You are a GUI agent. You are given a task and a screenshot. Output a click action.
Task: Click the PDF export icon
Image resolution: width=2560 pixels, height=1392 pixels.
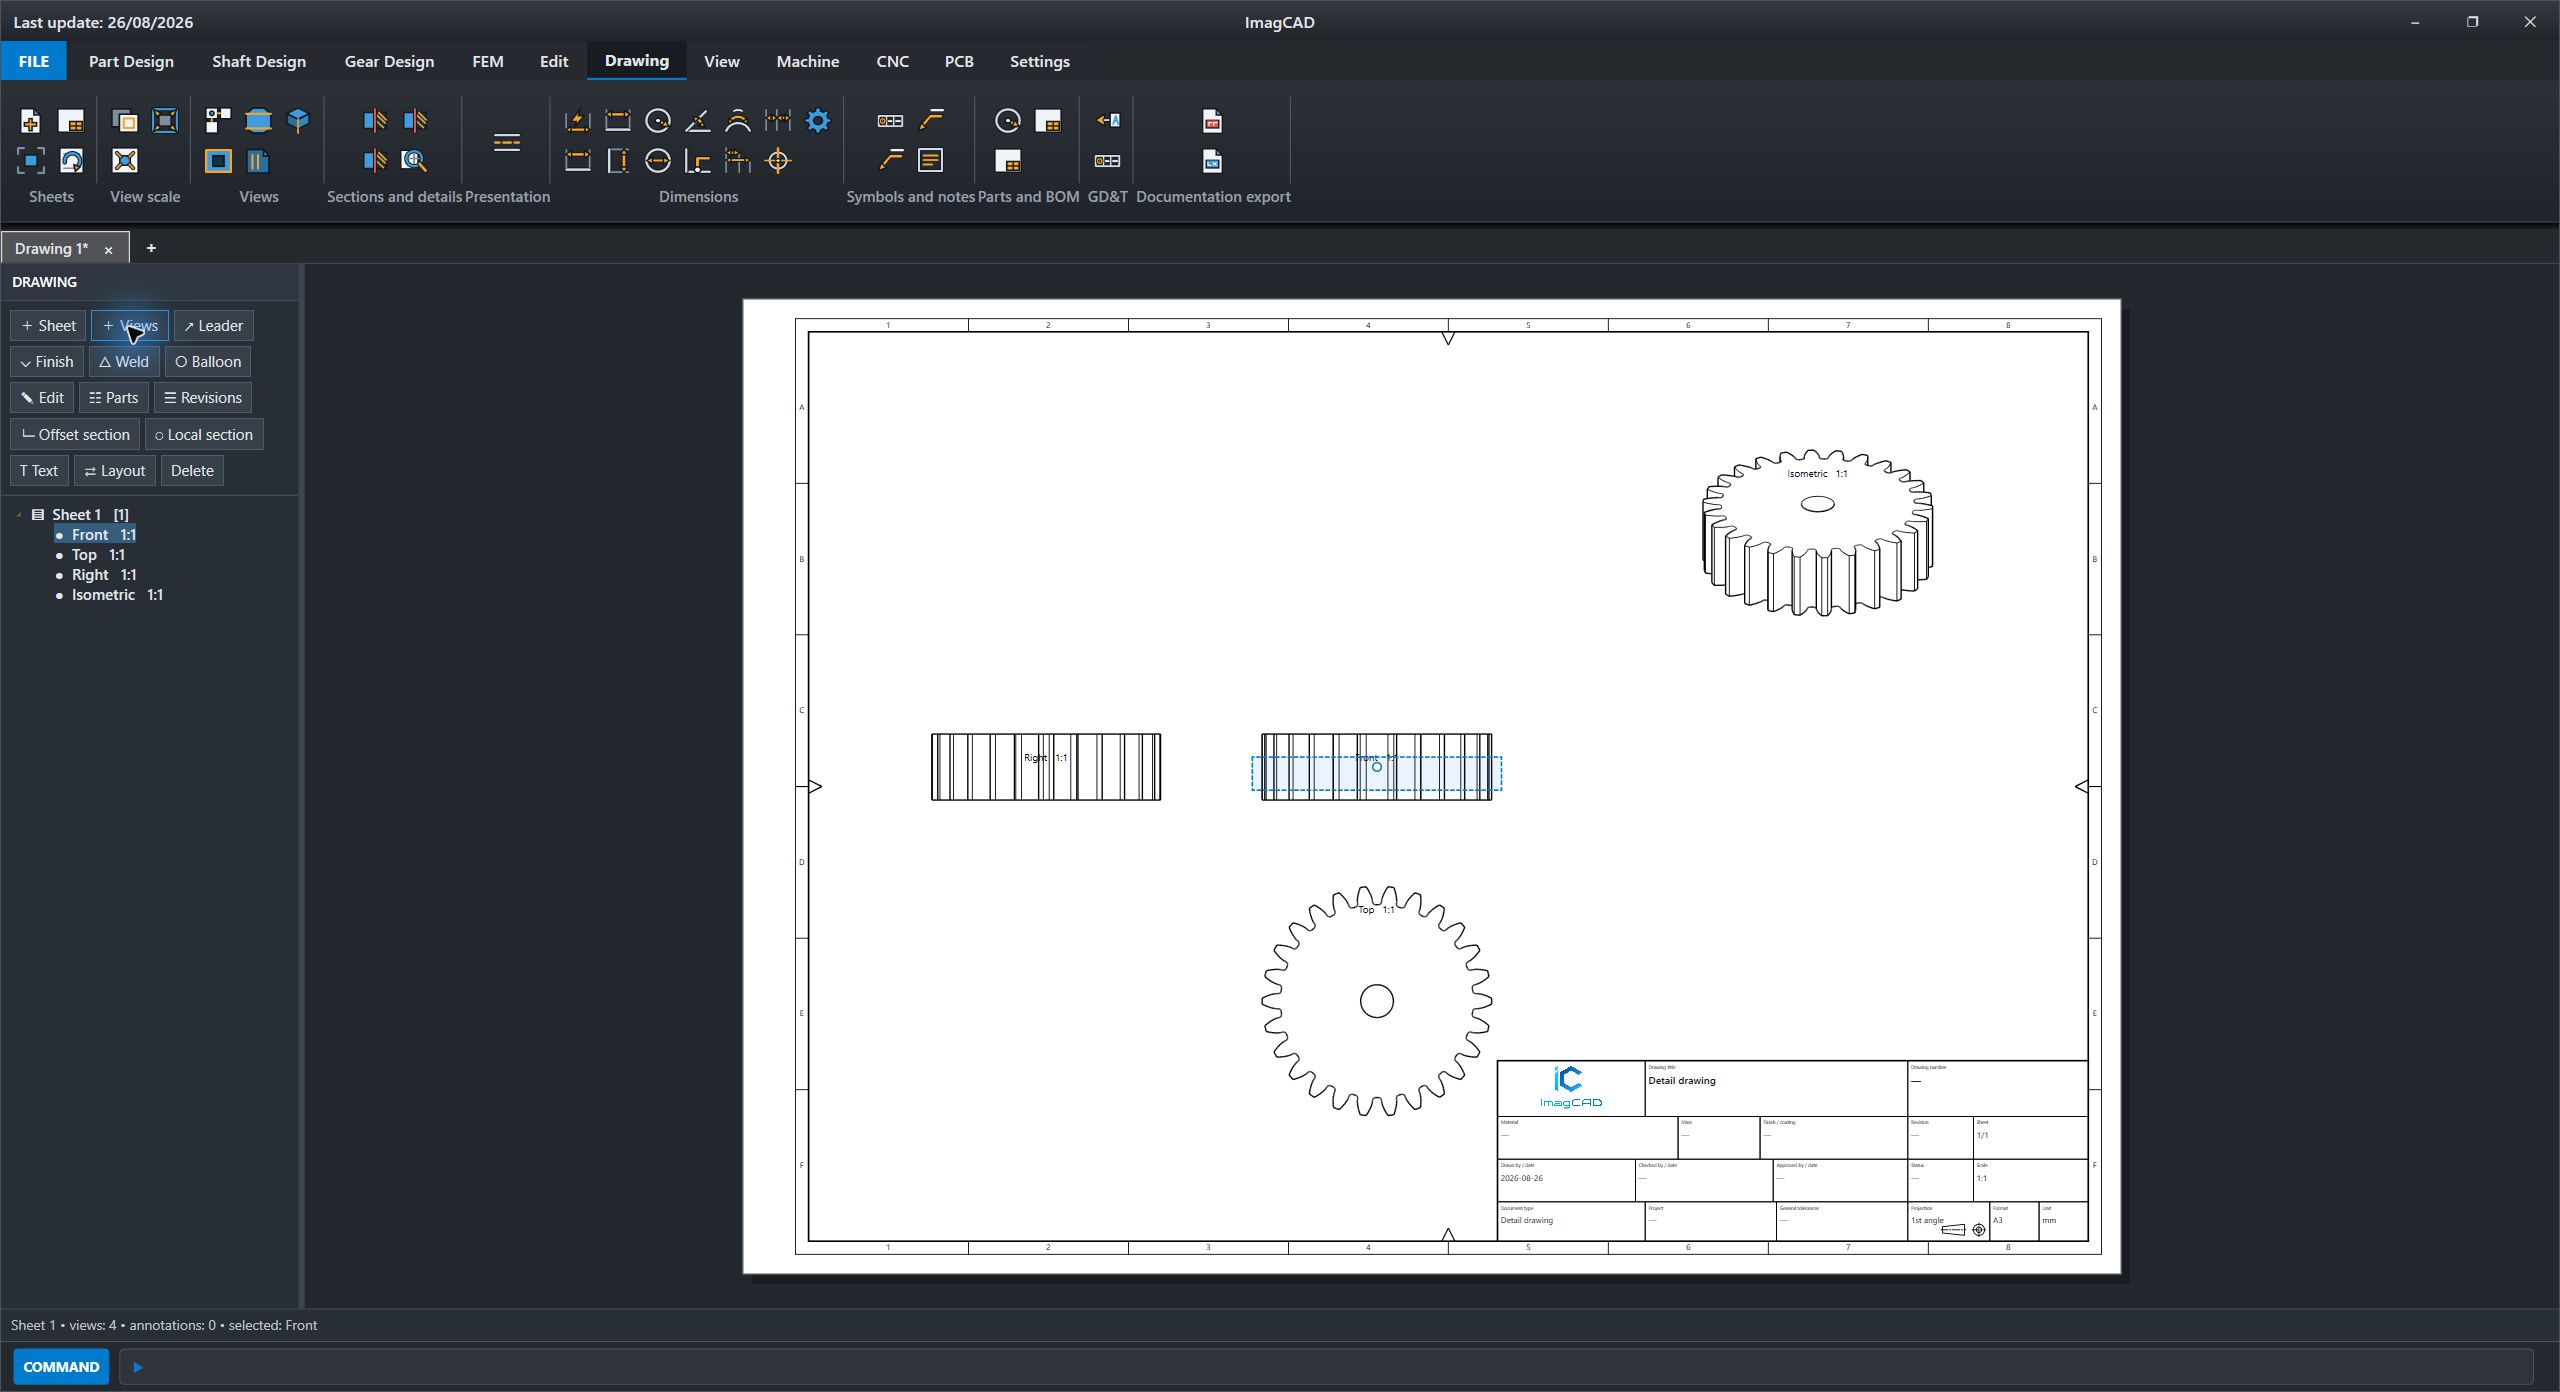pyautogui.click(x=1212, y=121)
